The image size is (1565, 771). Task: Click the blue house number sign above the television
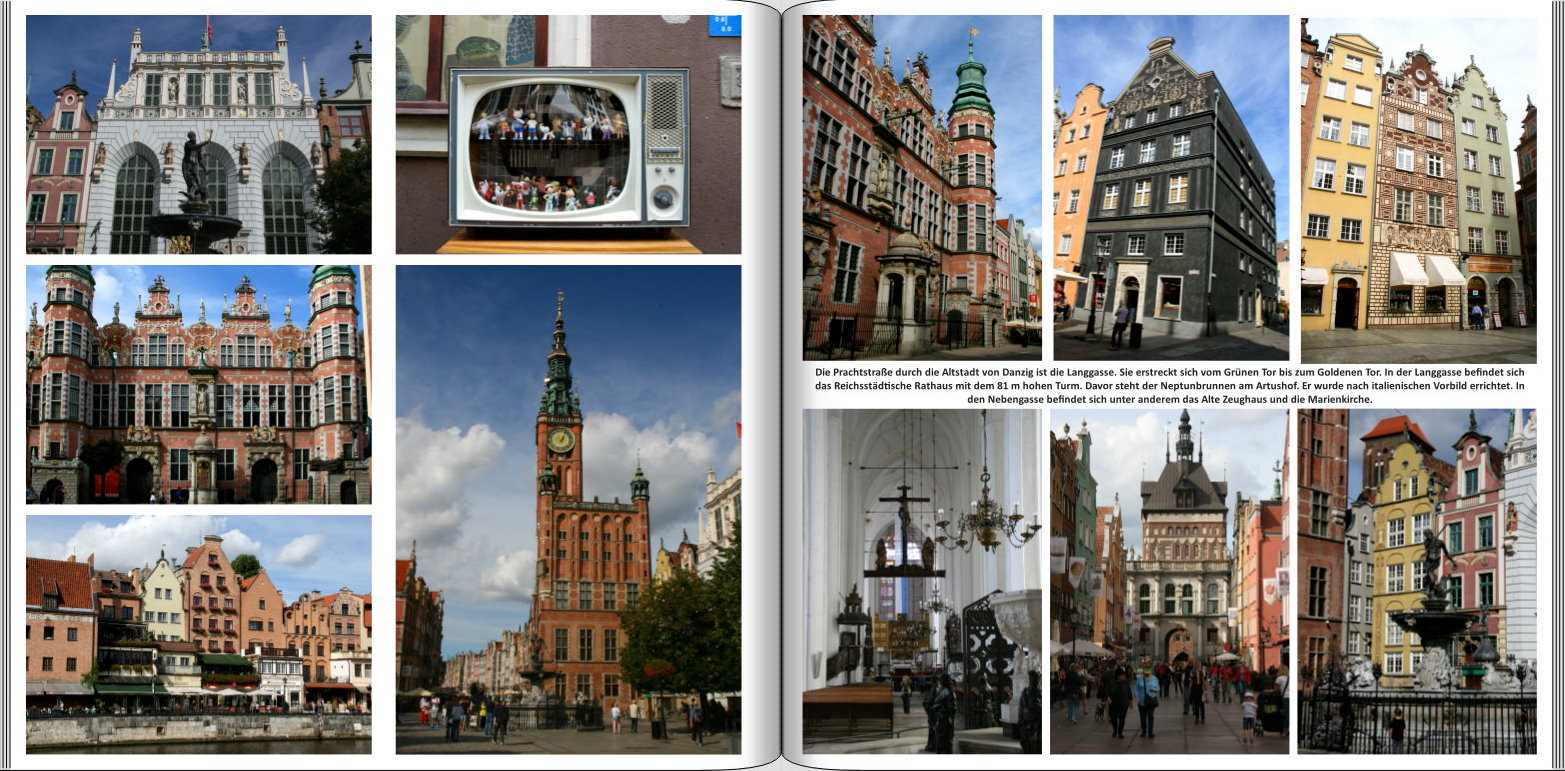(x=724, y=25)
